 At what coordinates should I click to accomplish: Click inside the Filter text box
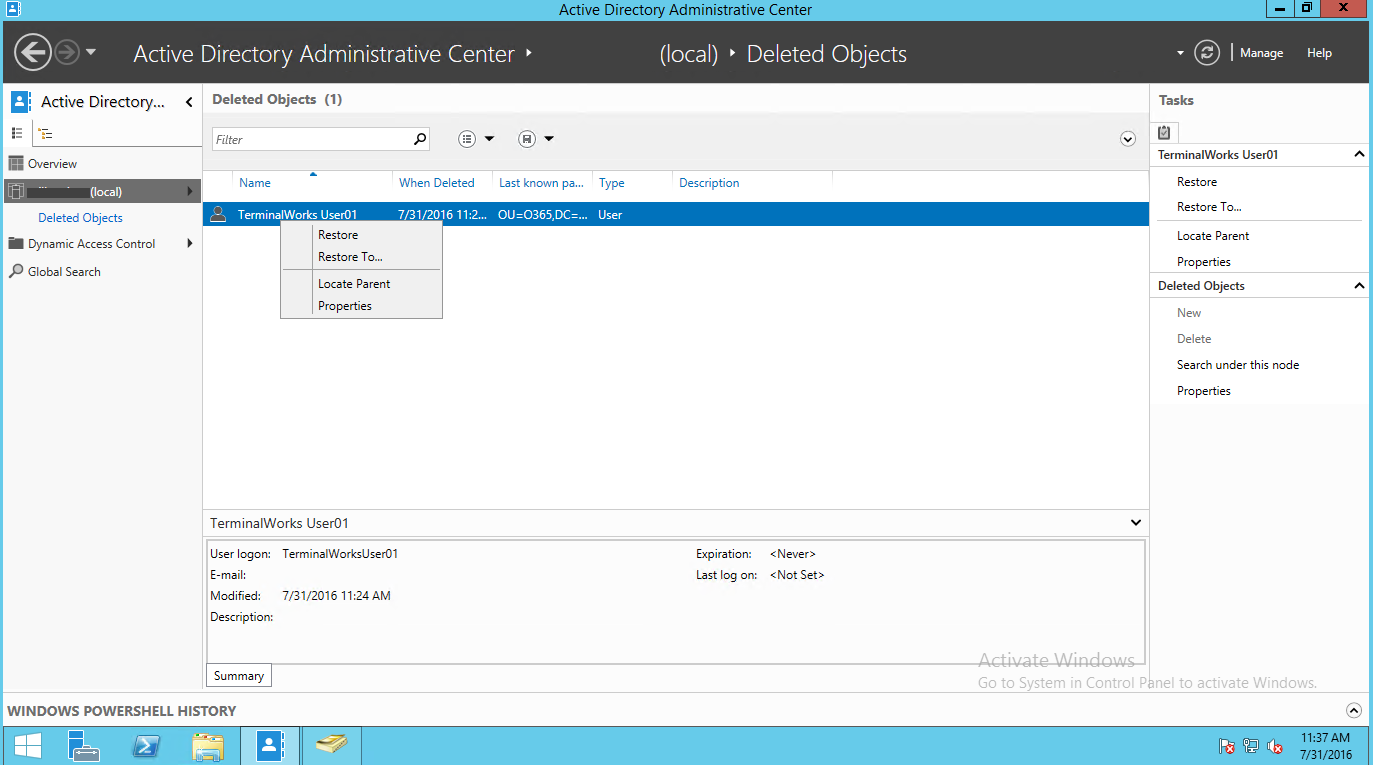click(312, 139)
